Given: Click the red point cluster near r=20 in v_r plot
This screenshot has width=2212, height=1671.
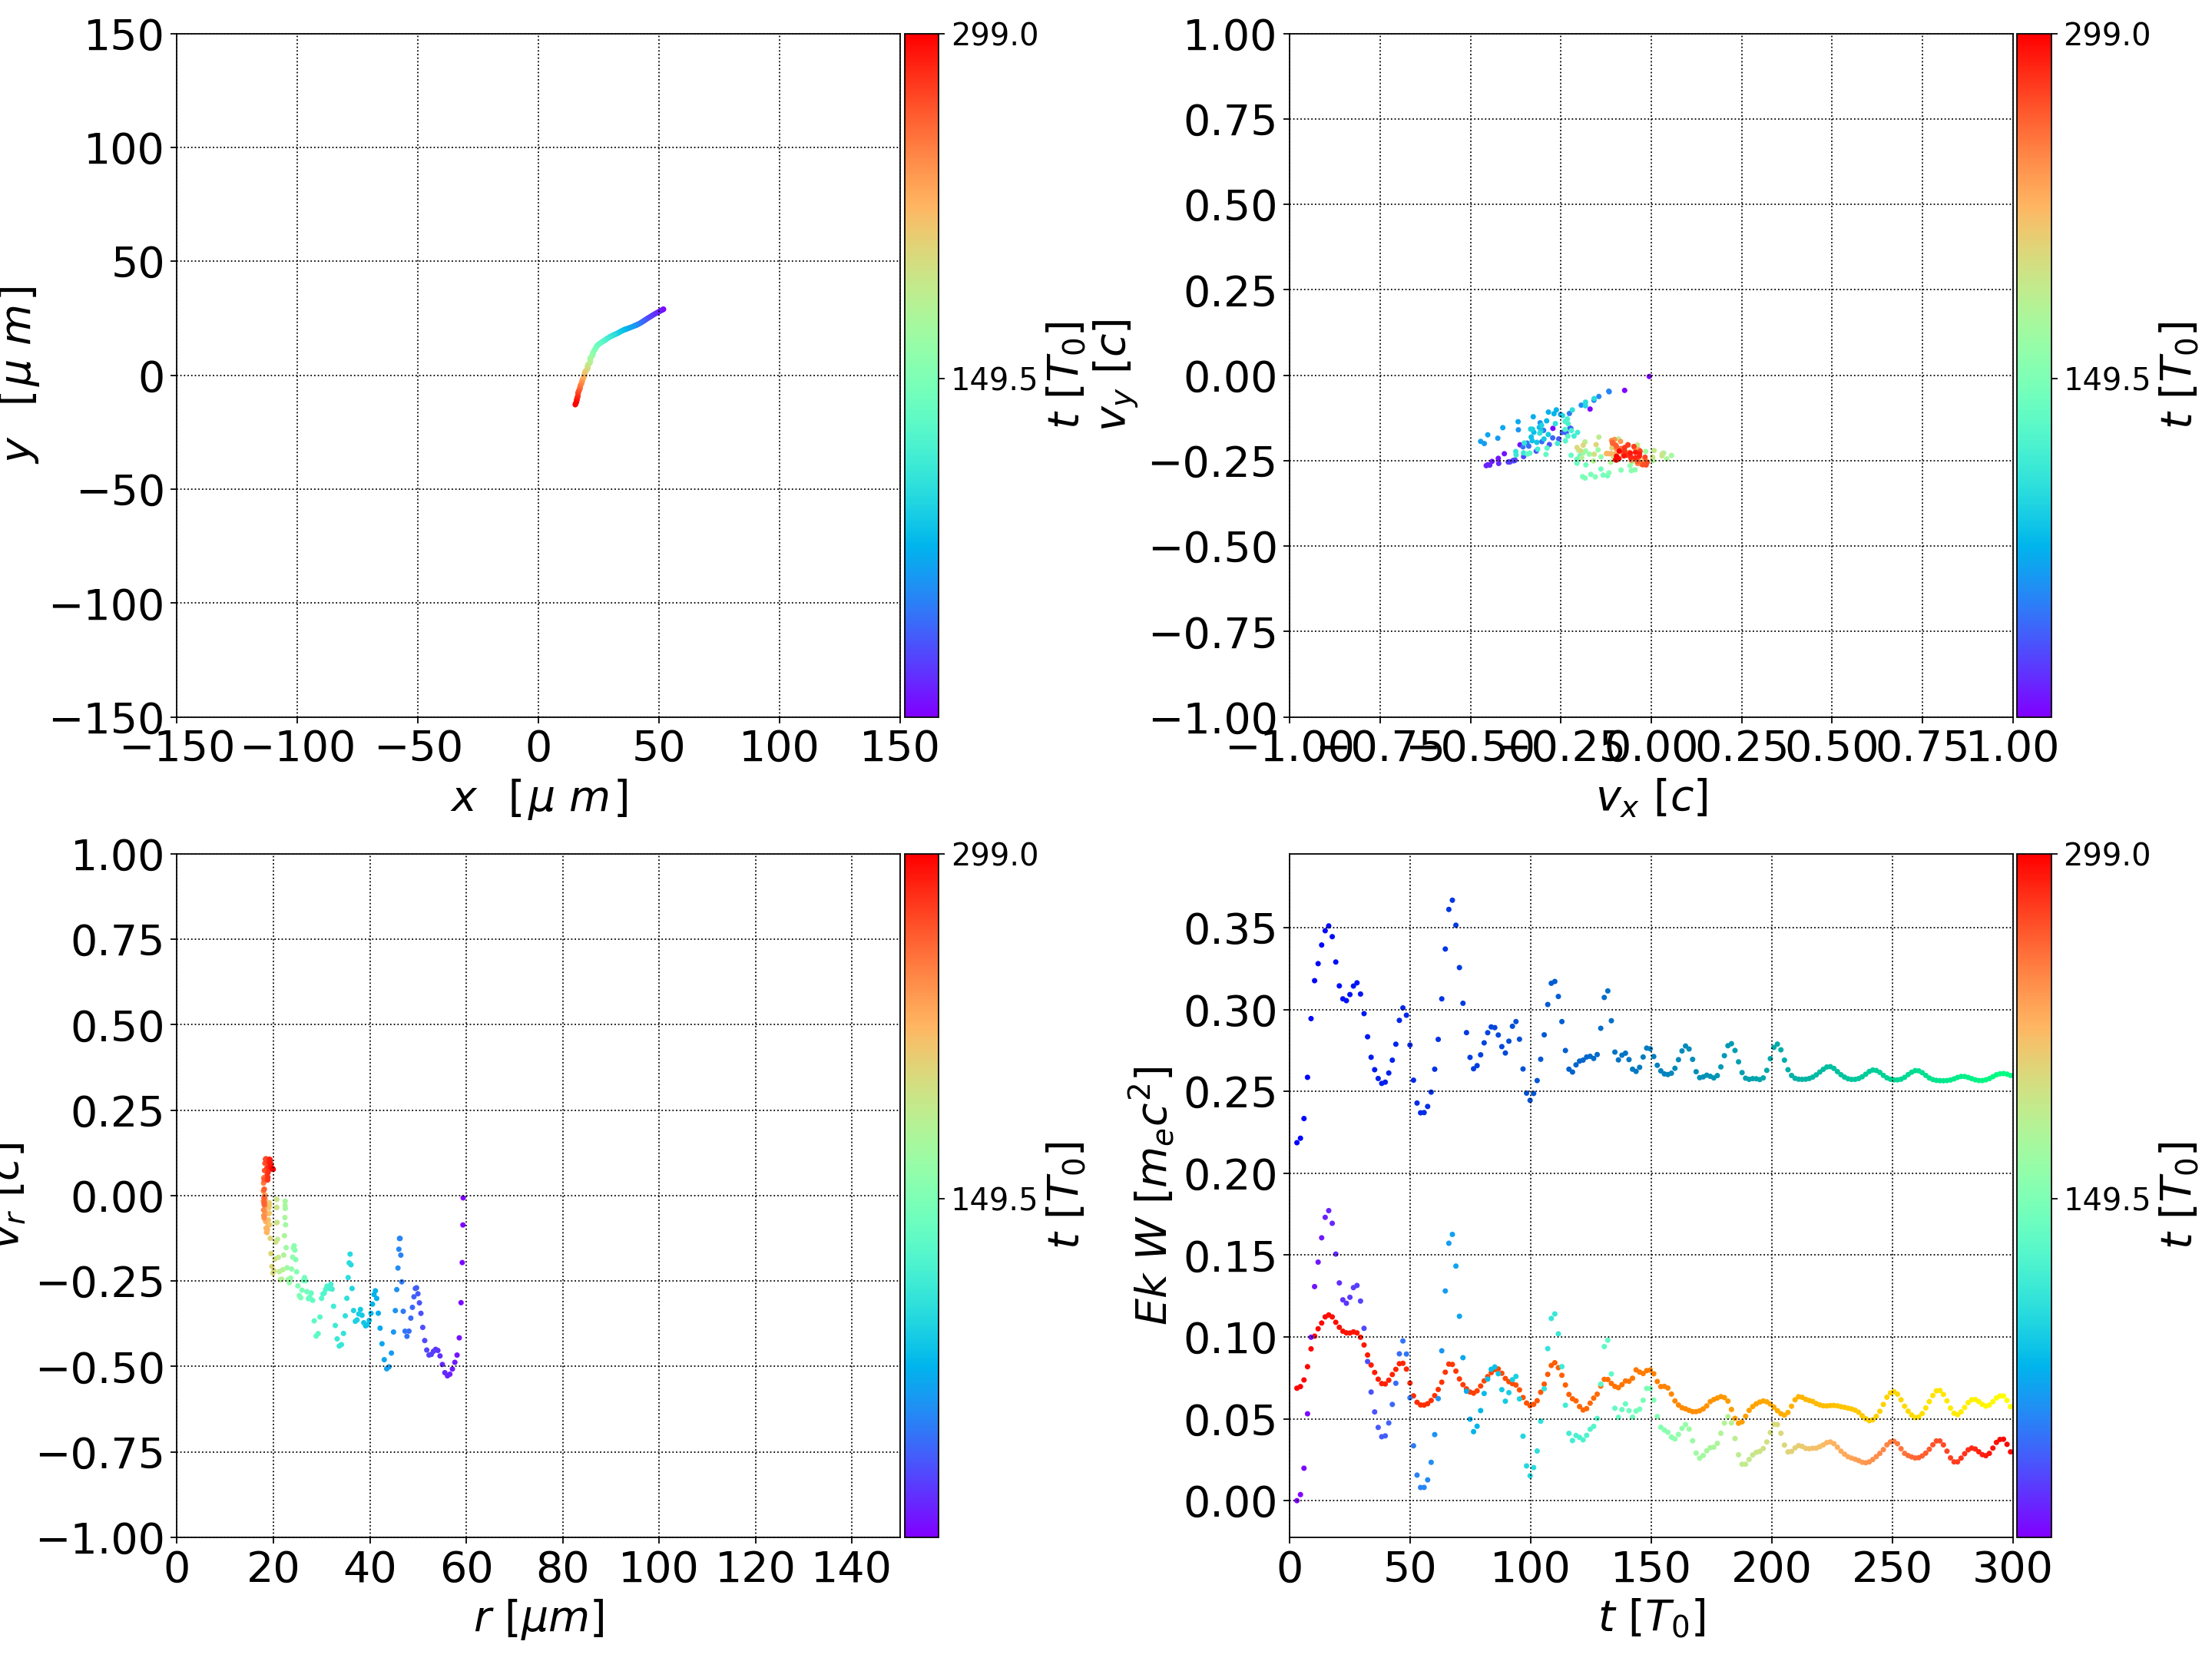Looking at the screenshot, I should pos(267,1166).
